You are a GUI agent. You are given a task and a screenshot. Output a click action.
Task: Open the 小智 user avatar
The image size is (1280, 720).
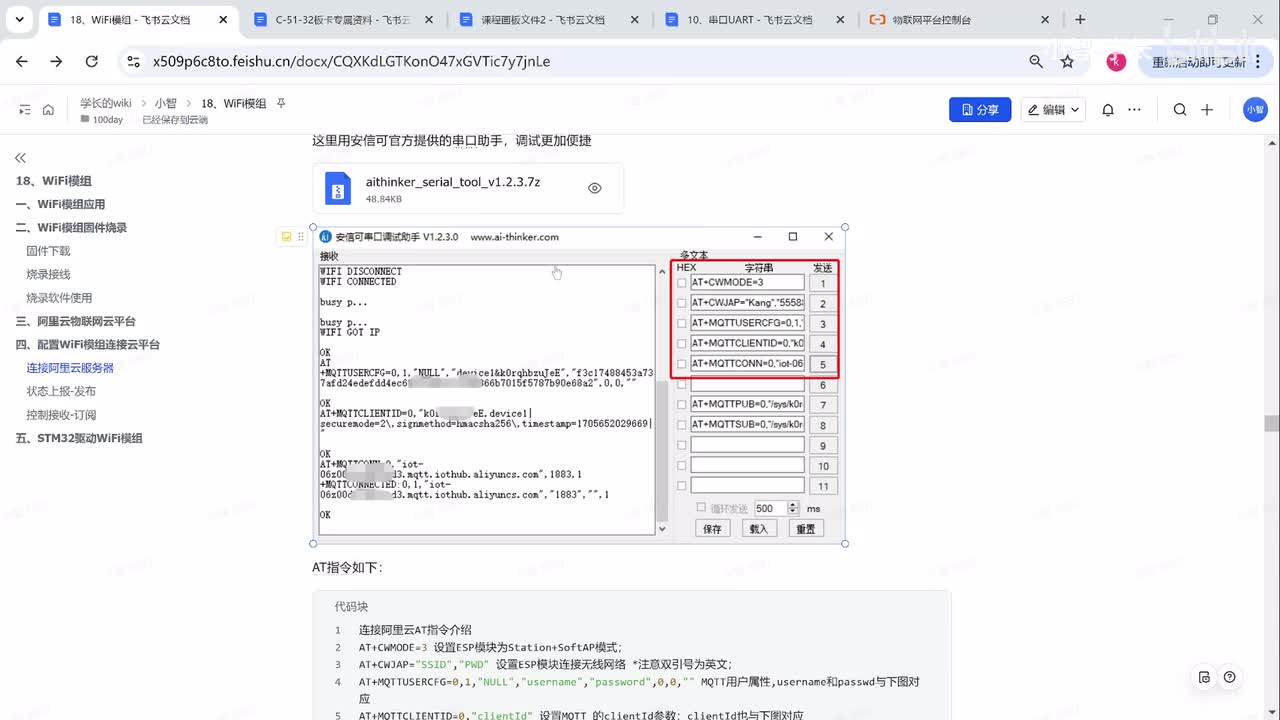click(1255, 110)
